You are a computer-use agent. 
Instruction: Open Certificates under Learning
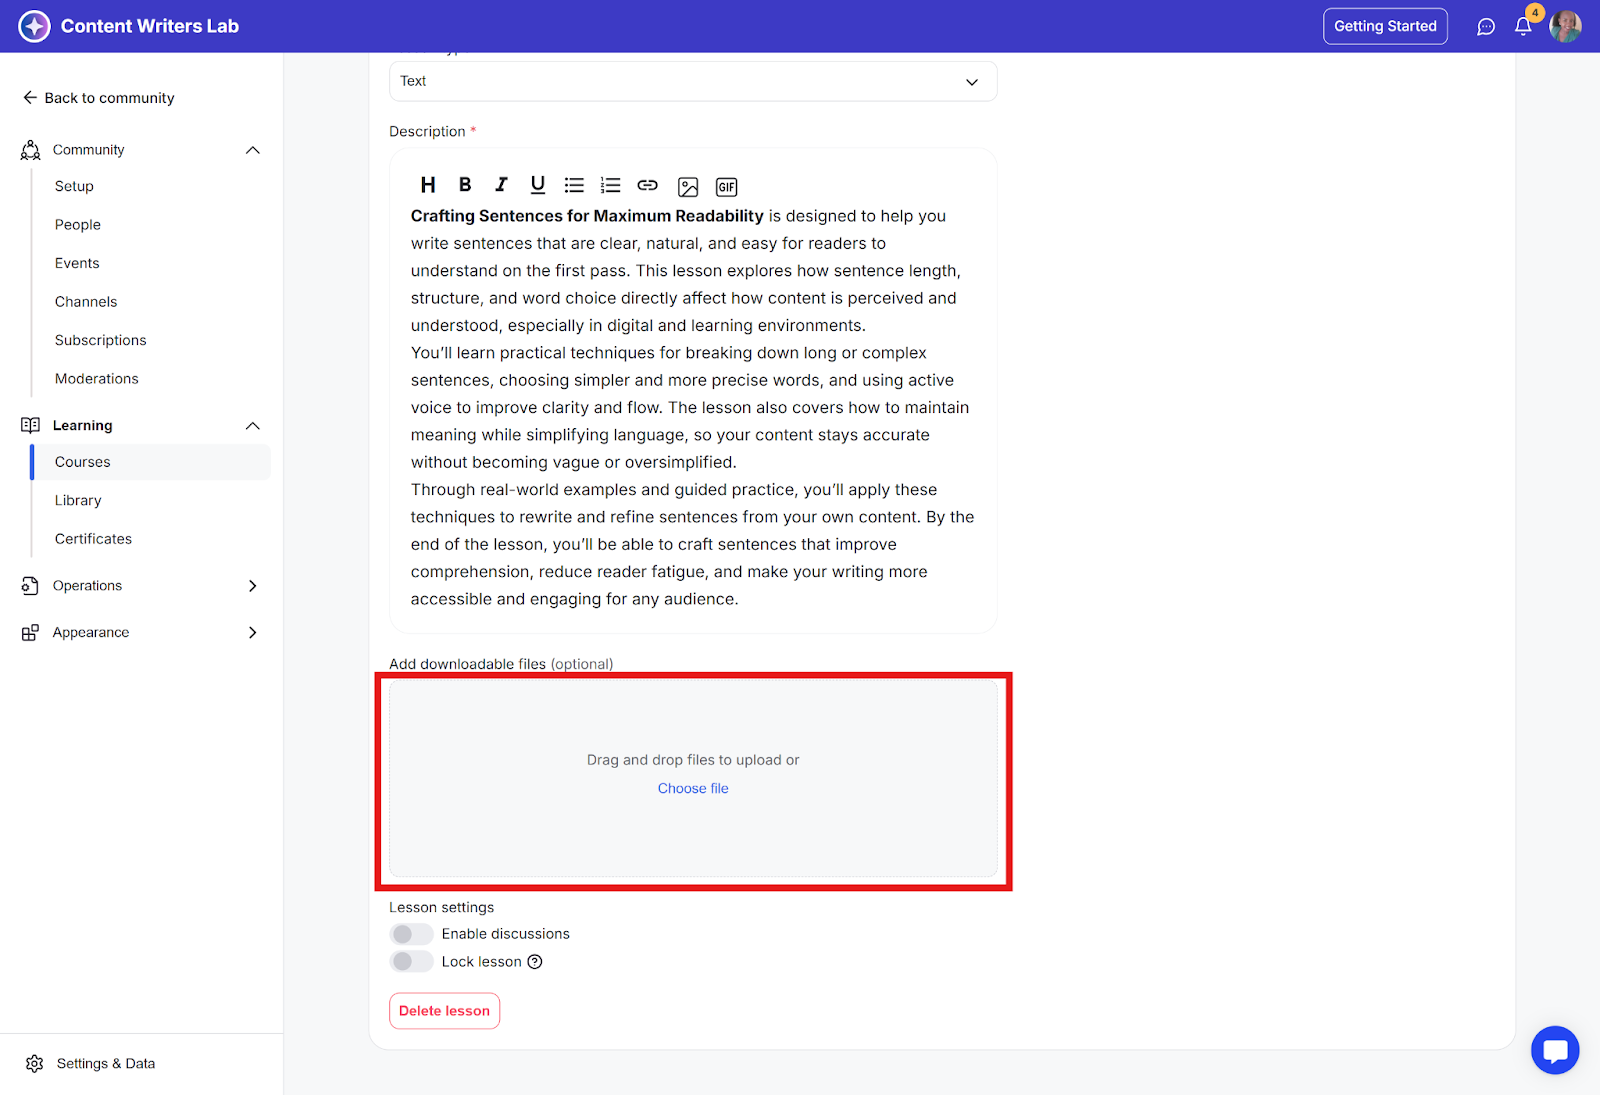pos(93,539)
